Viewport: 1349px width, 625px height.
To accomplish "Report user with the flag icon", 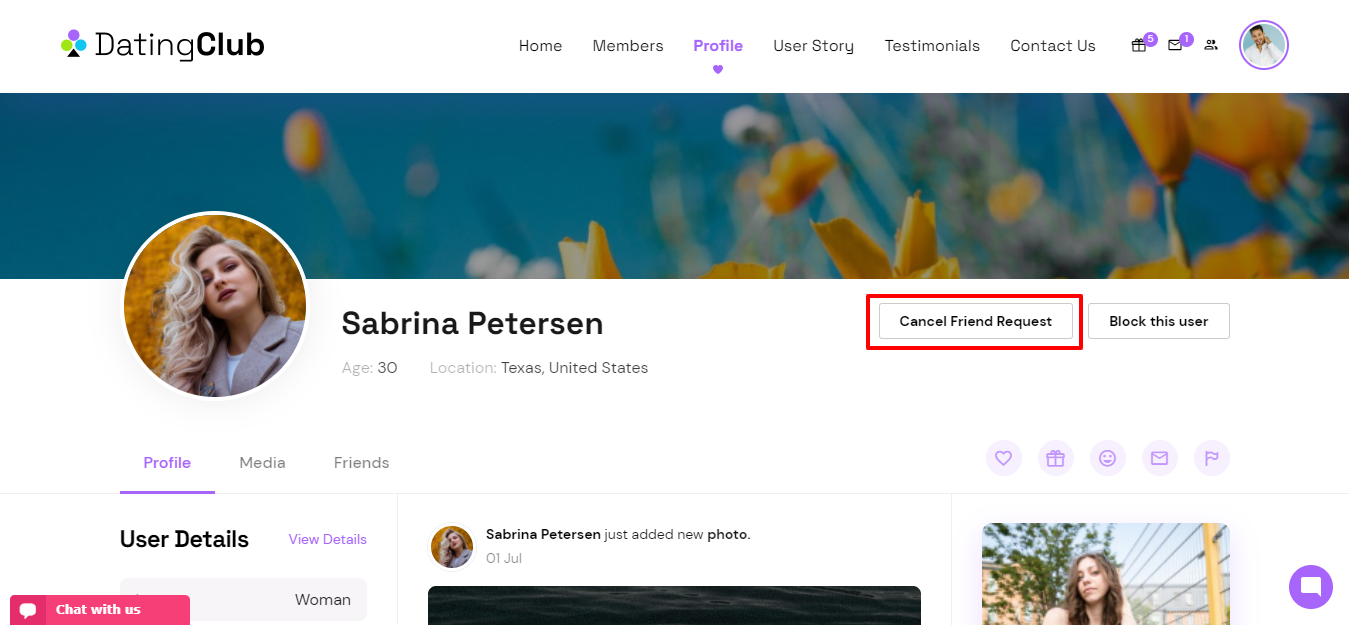I will 1211,458.
